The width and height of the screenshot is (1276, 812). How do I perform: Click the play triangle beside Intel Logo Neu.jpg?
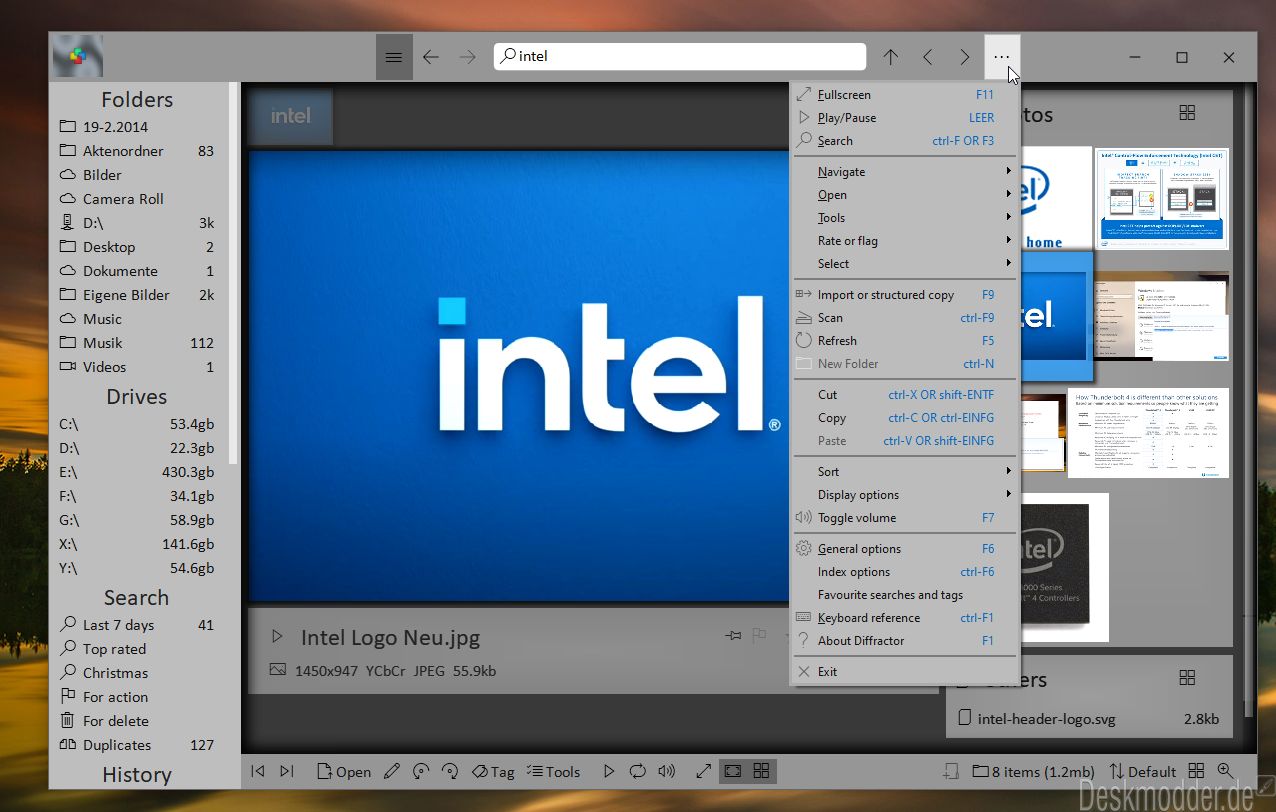278,637
